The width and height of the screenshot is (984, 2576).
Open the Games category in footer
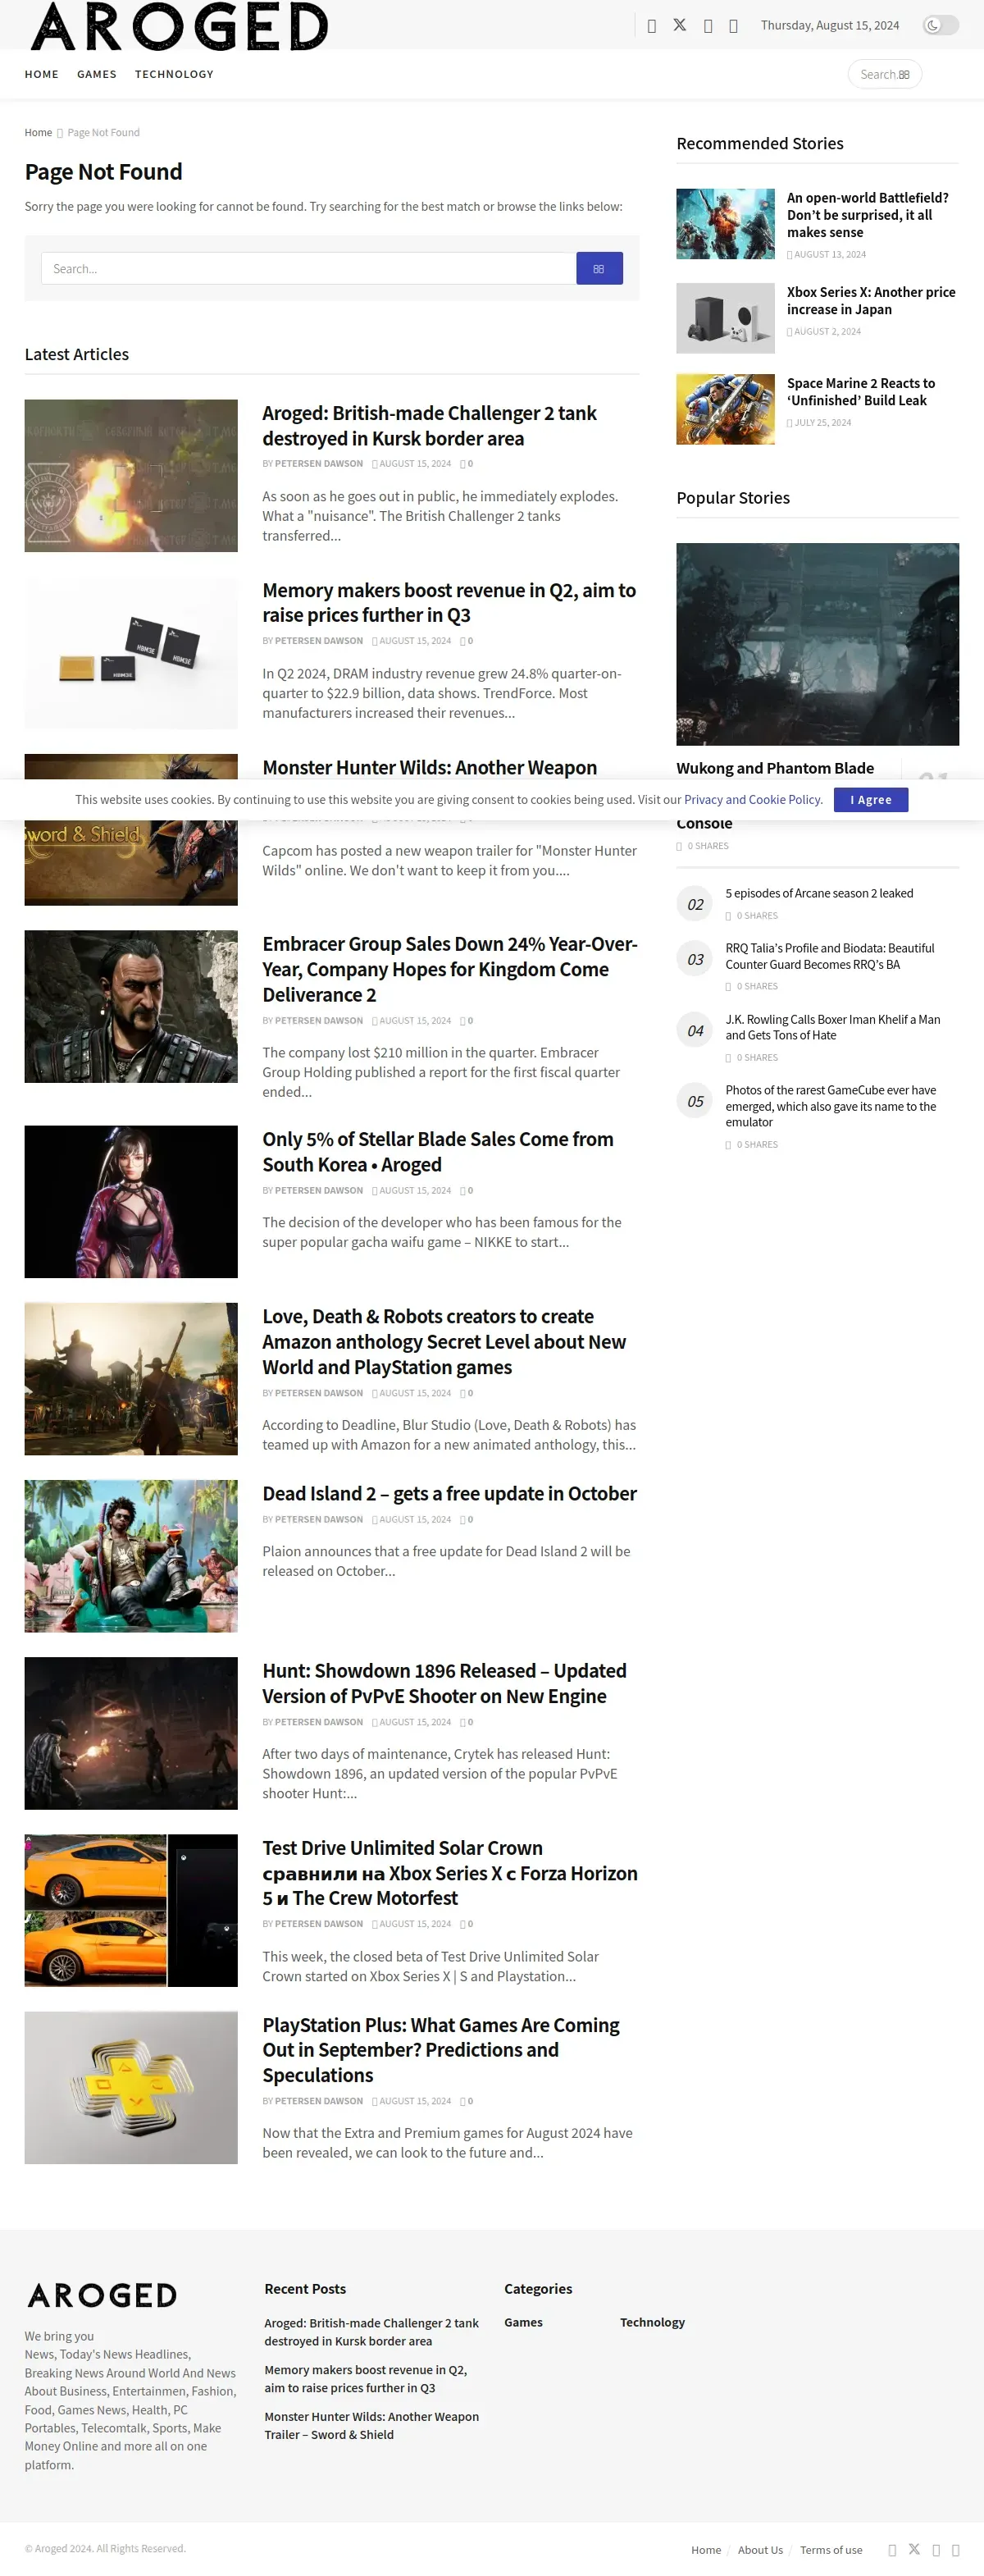point(523,2322)
